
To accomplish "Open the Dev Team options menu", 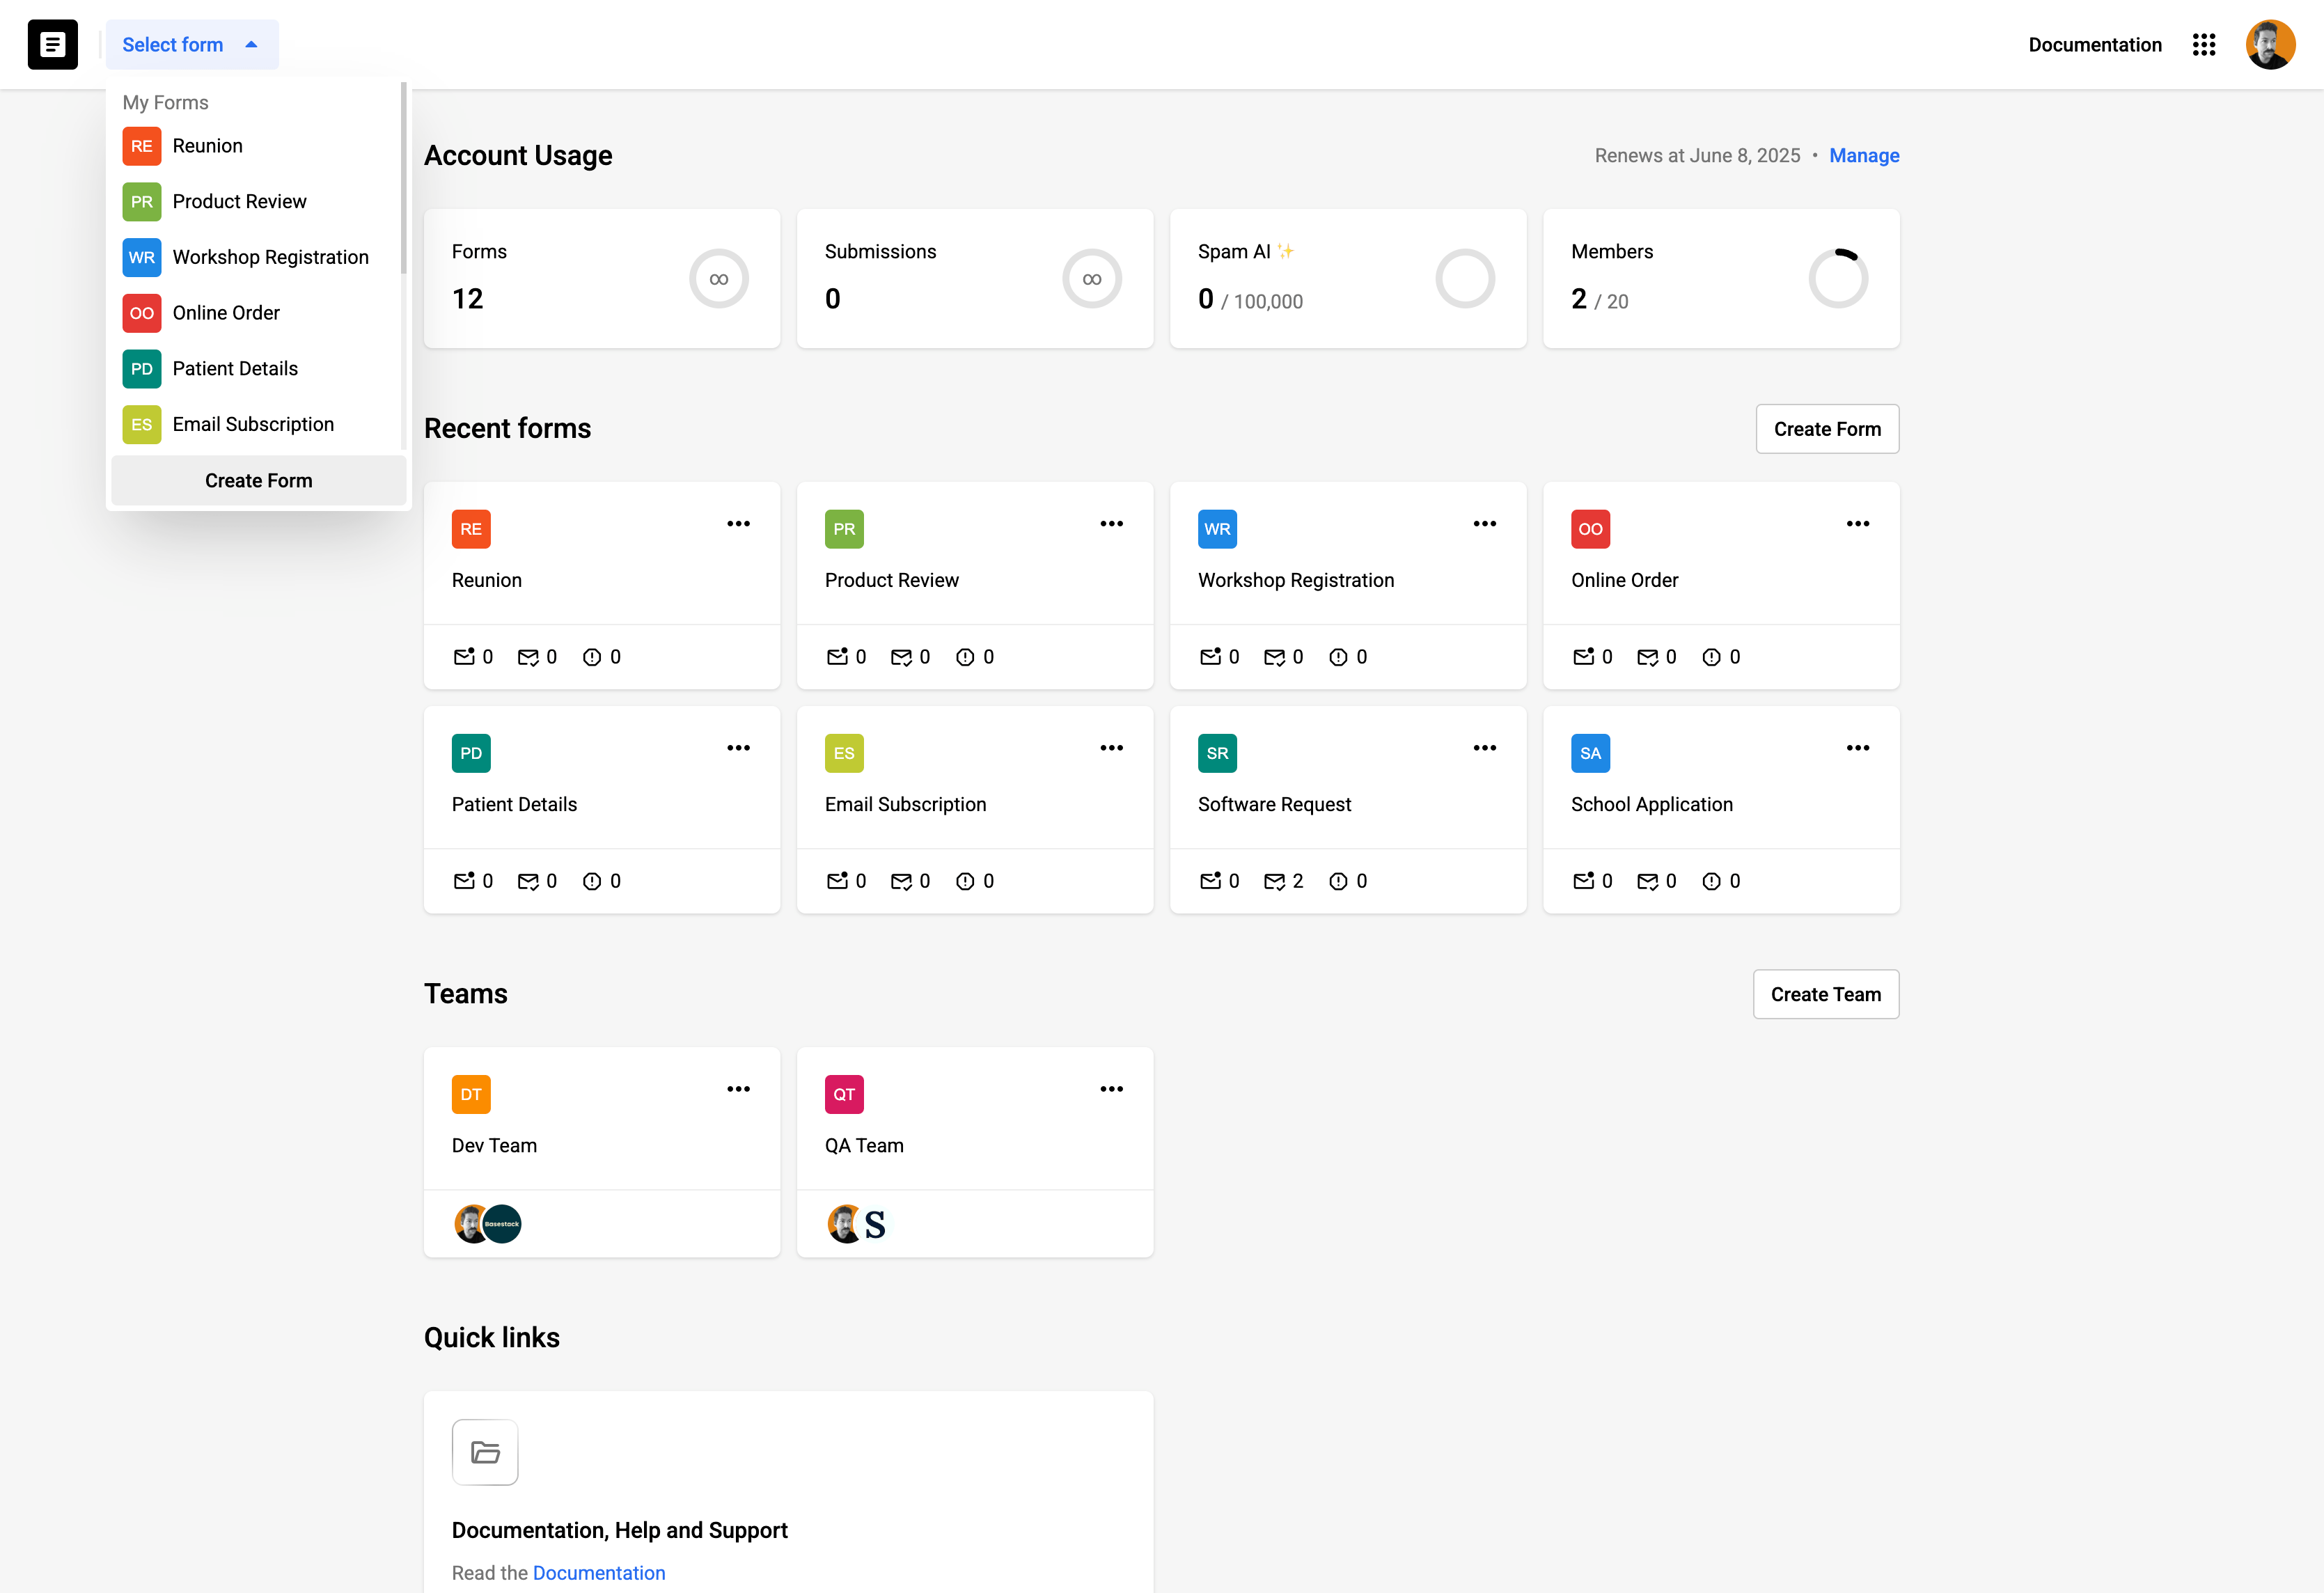I will pyautogui.click(x=738, y=1088).
